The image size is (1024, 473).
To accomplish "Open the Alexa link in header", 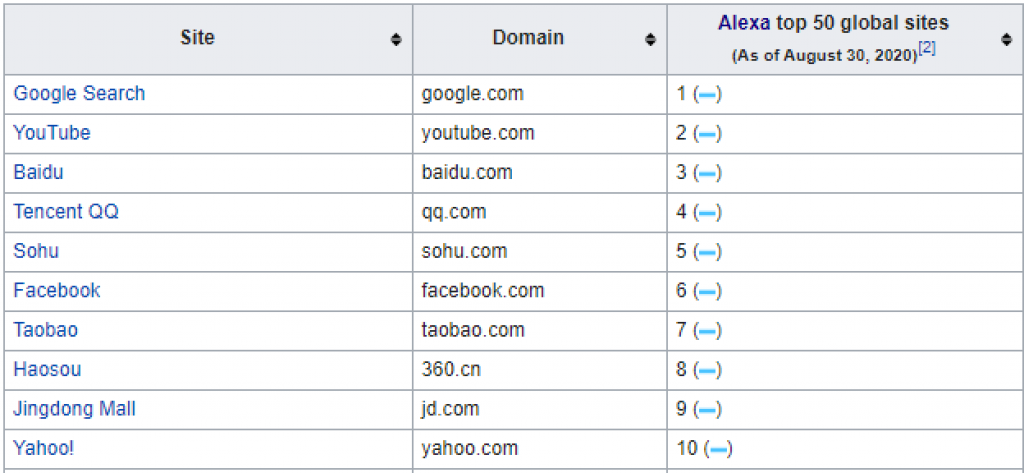I will click(744, 23).
